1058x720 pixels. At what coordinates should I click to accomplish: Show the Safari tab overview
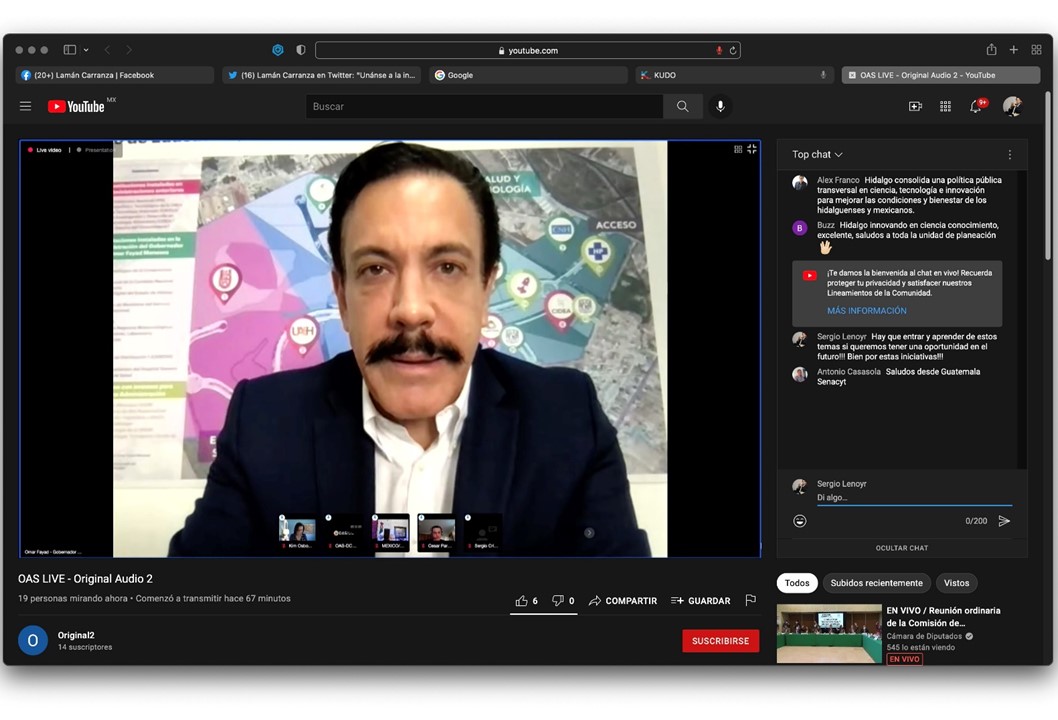coord(1036,49)
